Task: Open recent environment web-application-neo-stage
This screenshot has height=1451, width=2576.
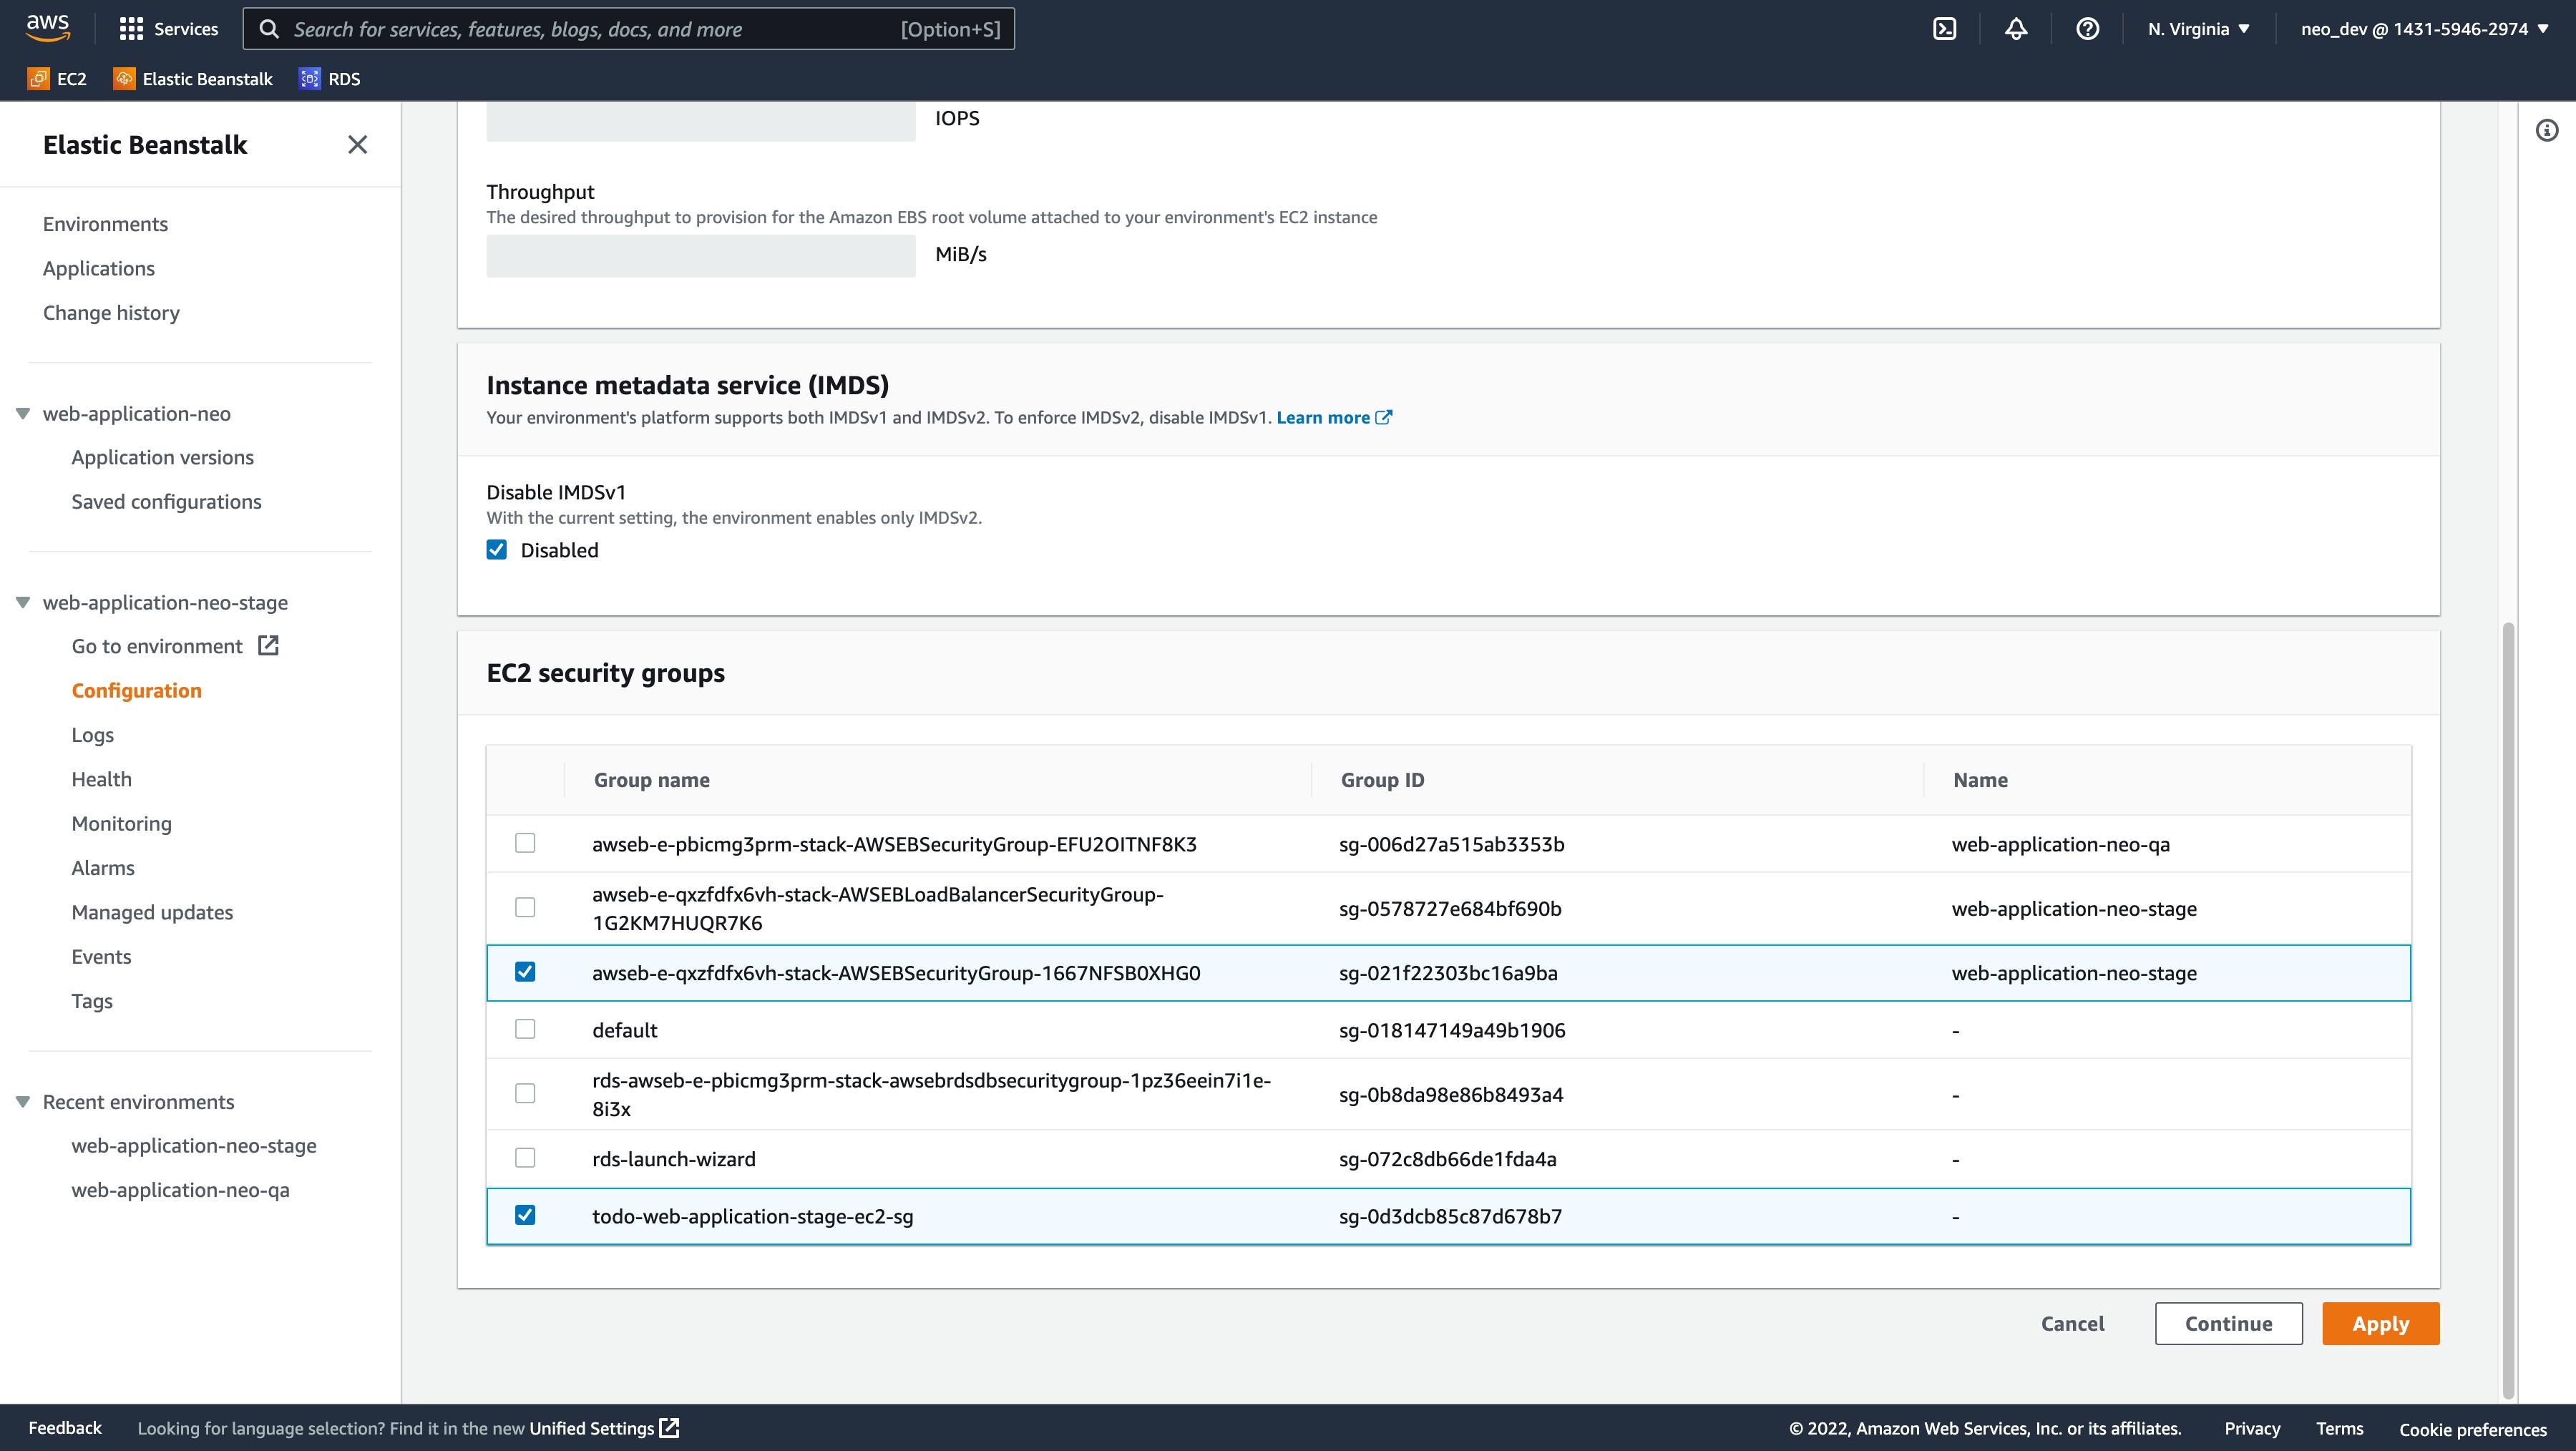Action: coord(194,1146)
